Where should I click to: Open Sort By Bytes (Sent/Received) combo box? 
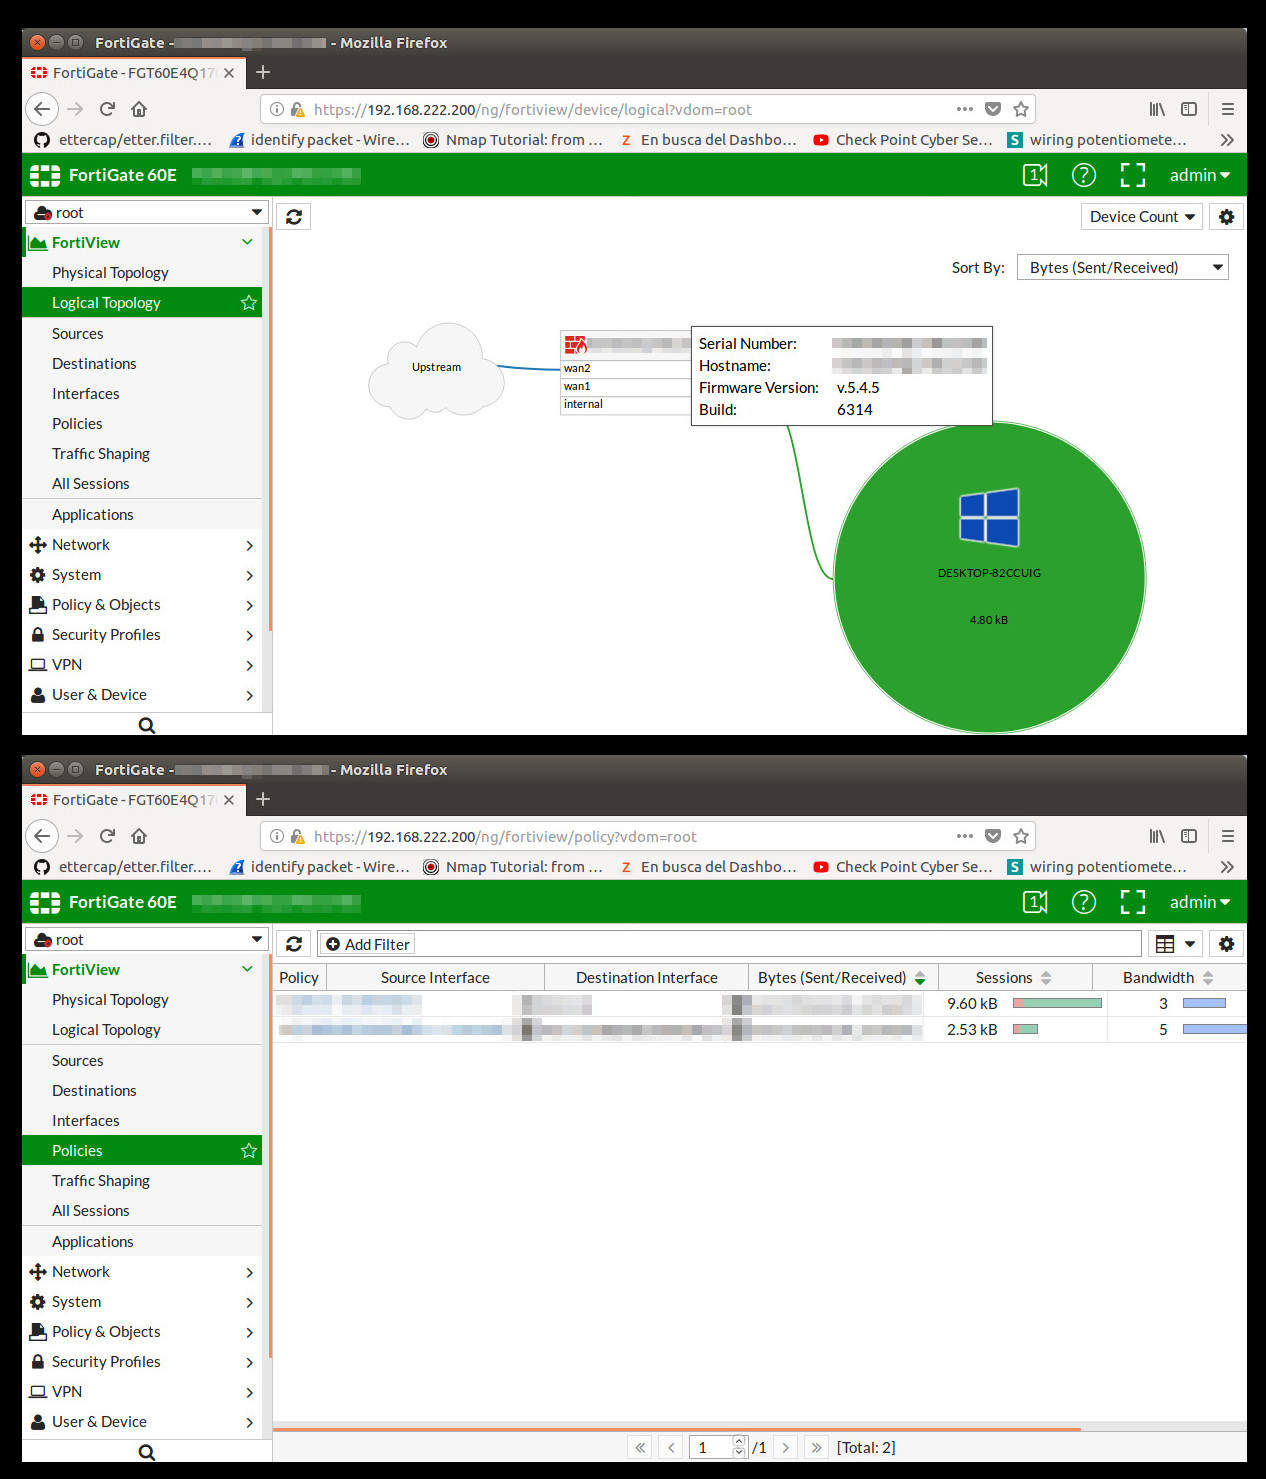[x=1122, y=267]
